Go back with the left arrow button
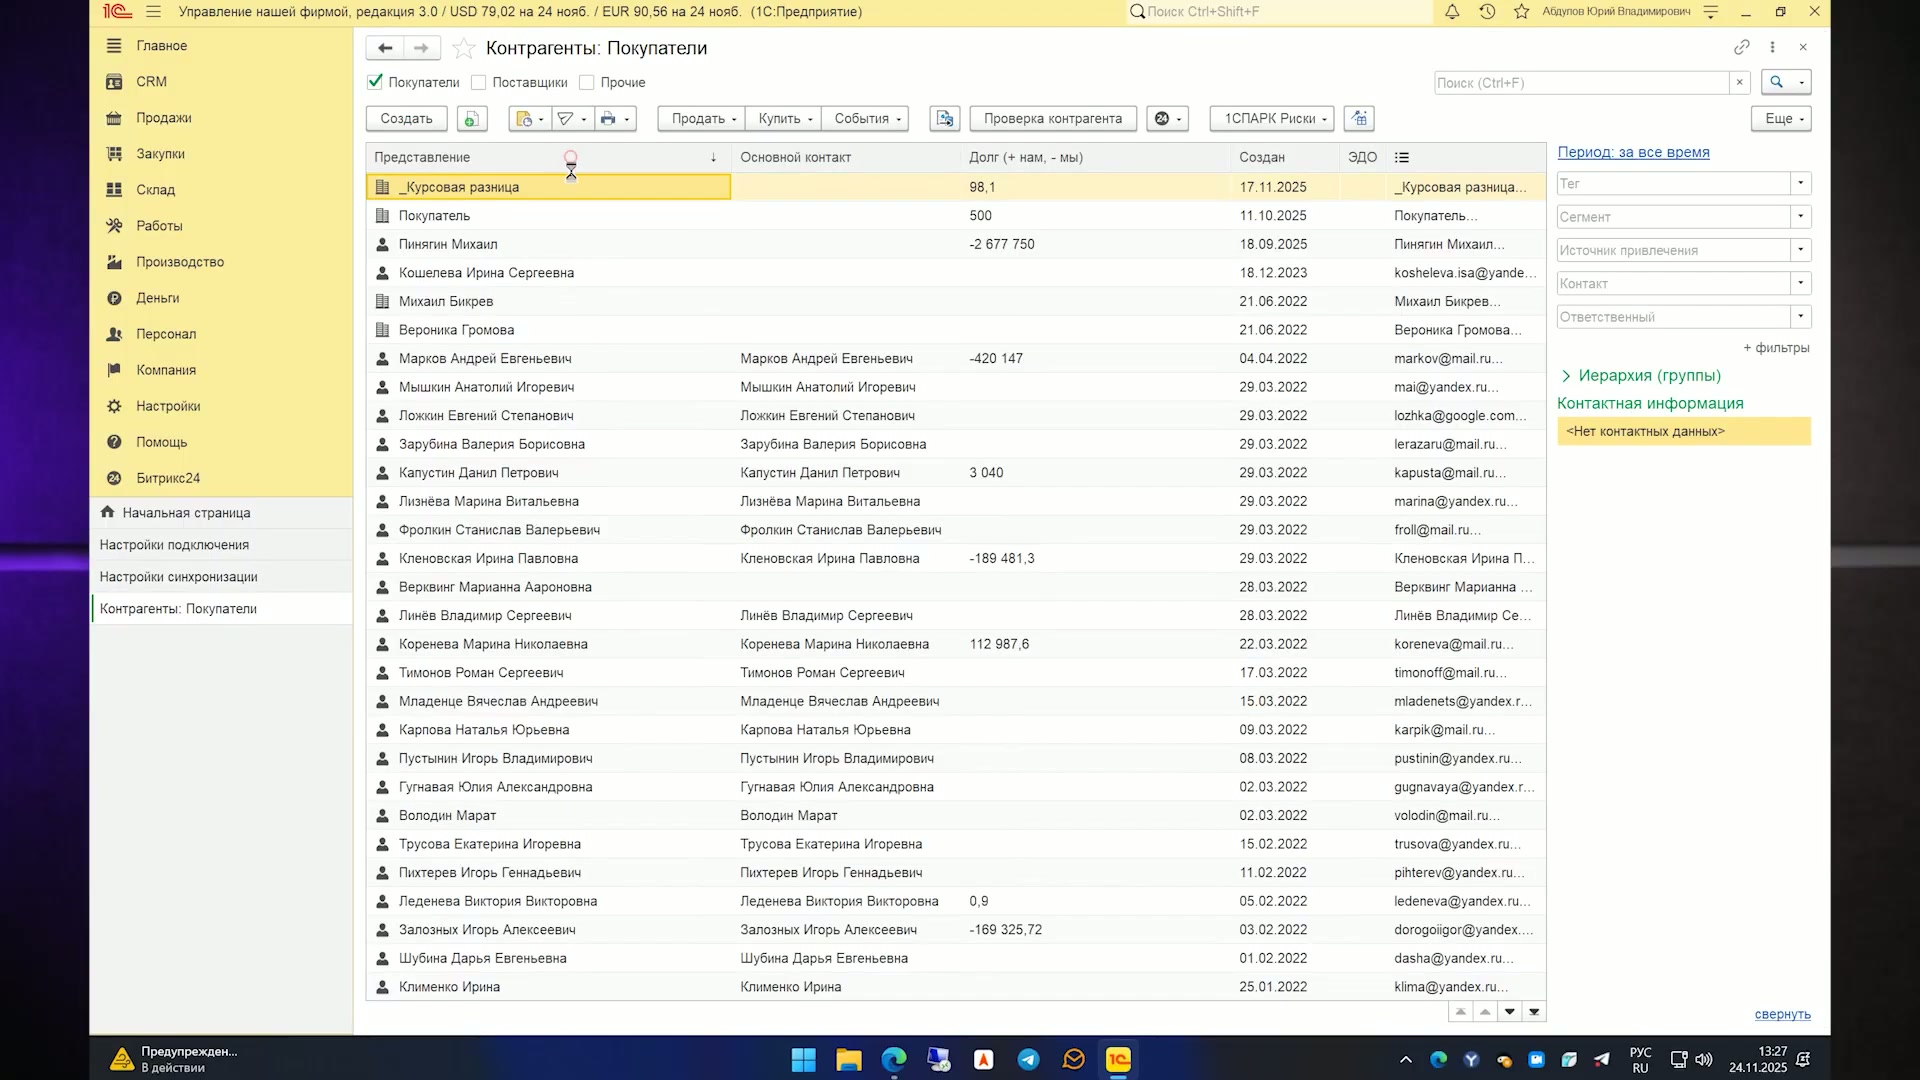Image resolution: width=1920 pixels, height=1080 pixels. 385,48
